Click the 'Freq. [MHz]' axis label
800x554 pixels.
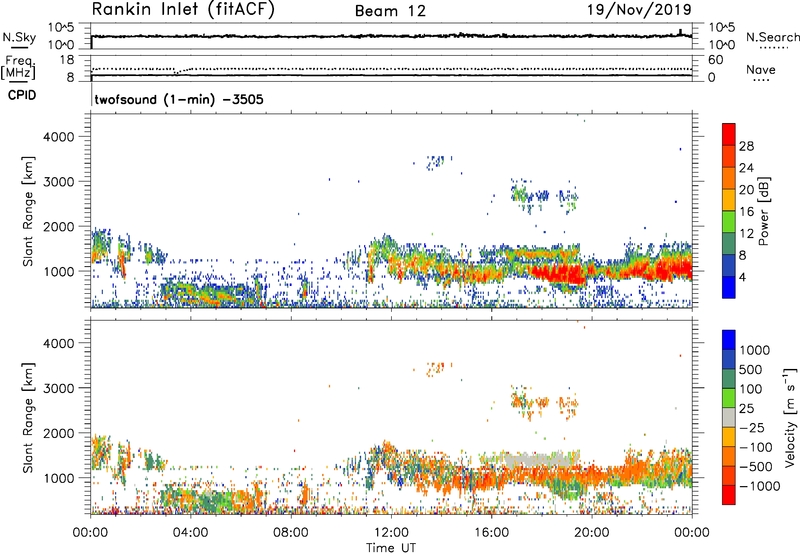click(19, 67)
